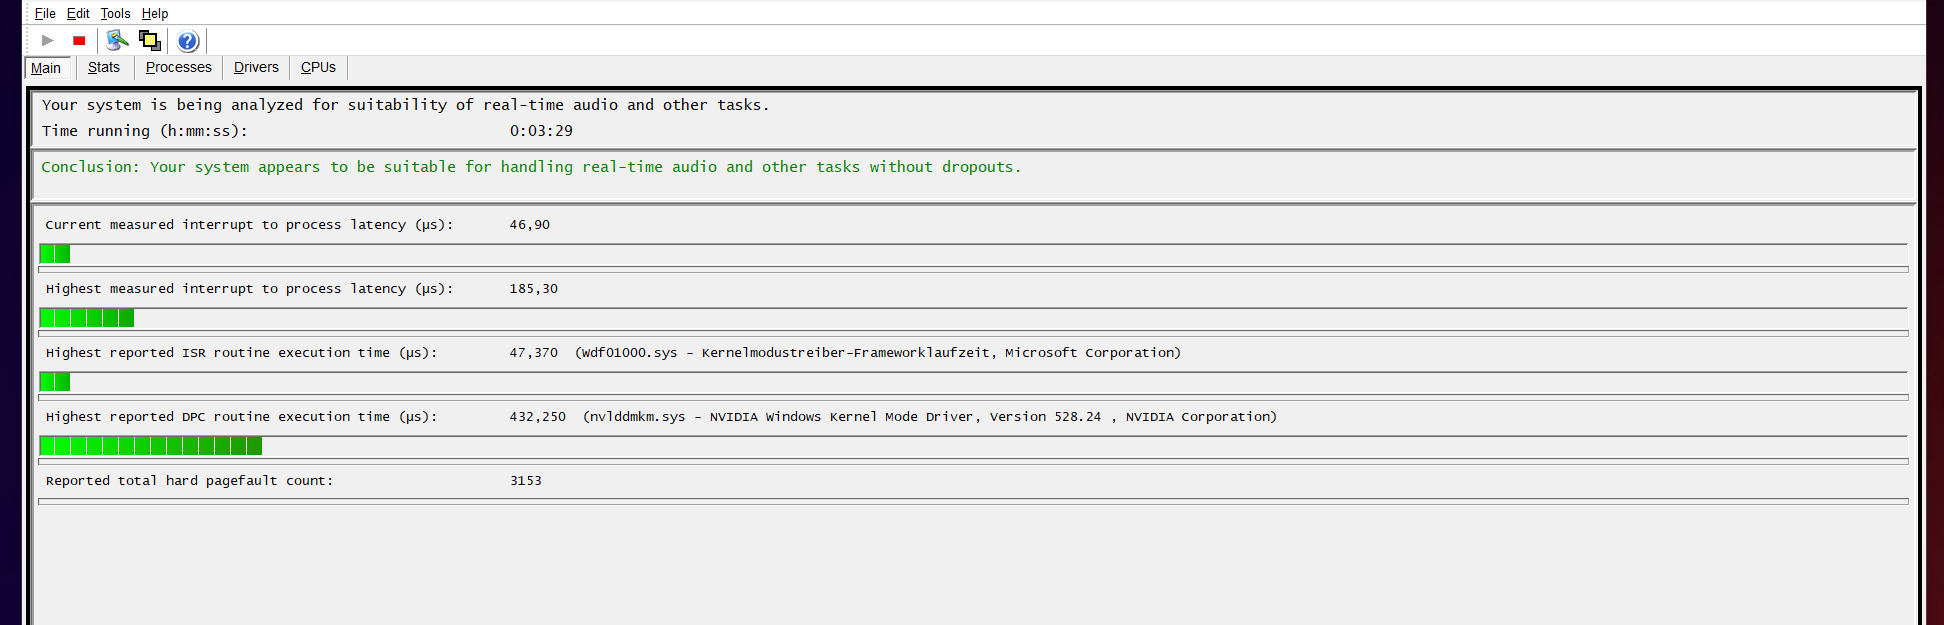Click 'Reported total hard pagefault count' label
Image resolution: width=1944 pixels, height=625 pixels.
click(190, 481)
